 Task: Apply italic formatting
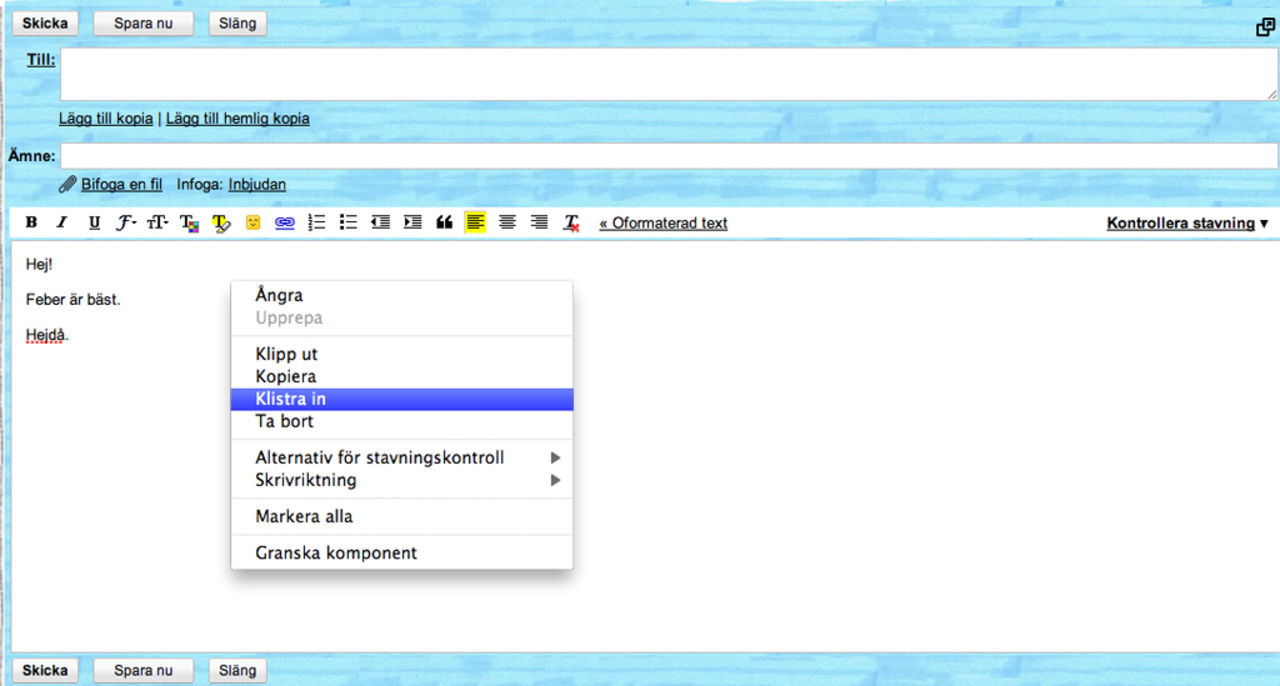(62, 222)
